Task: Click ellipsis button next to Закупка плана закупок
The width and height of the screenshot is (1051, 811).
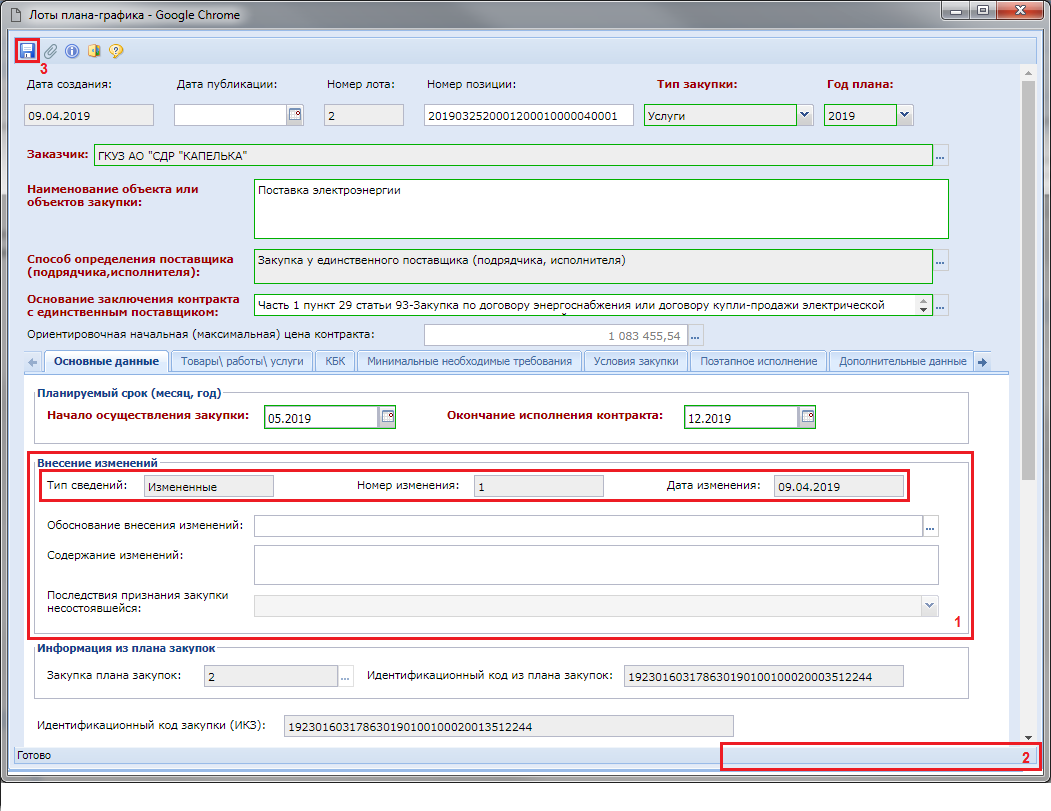Action: pyautogui.click(x=346, y=677)
